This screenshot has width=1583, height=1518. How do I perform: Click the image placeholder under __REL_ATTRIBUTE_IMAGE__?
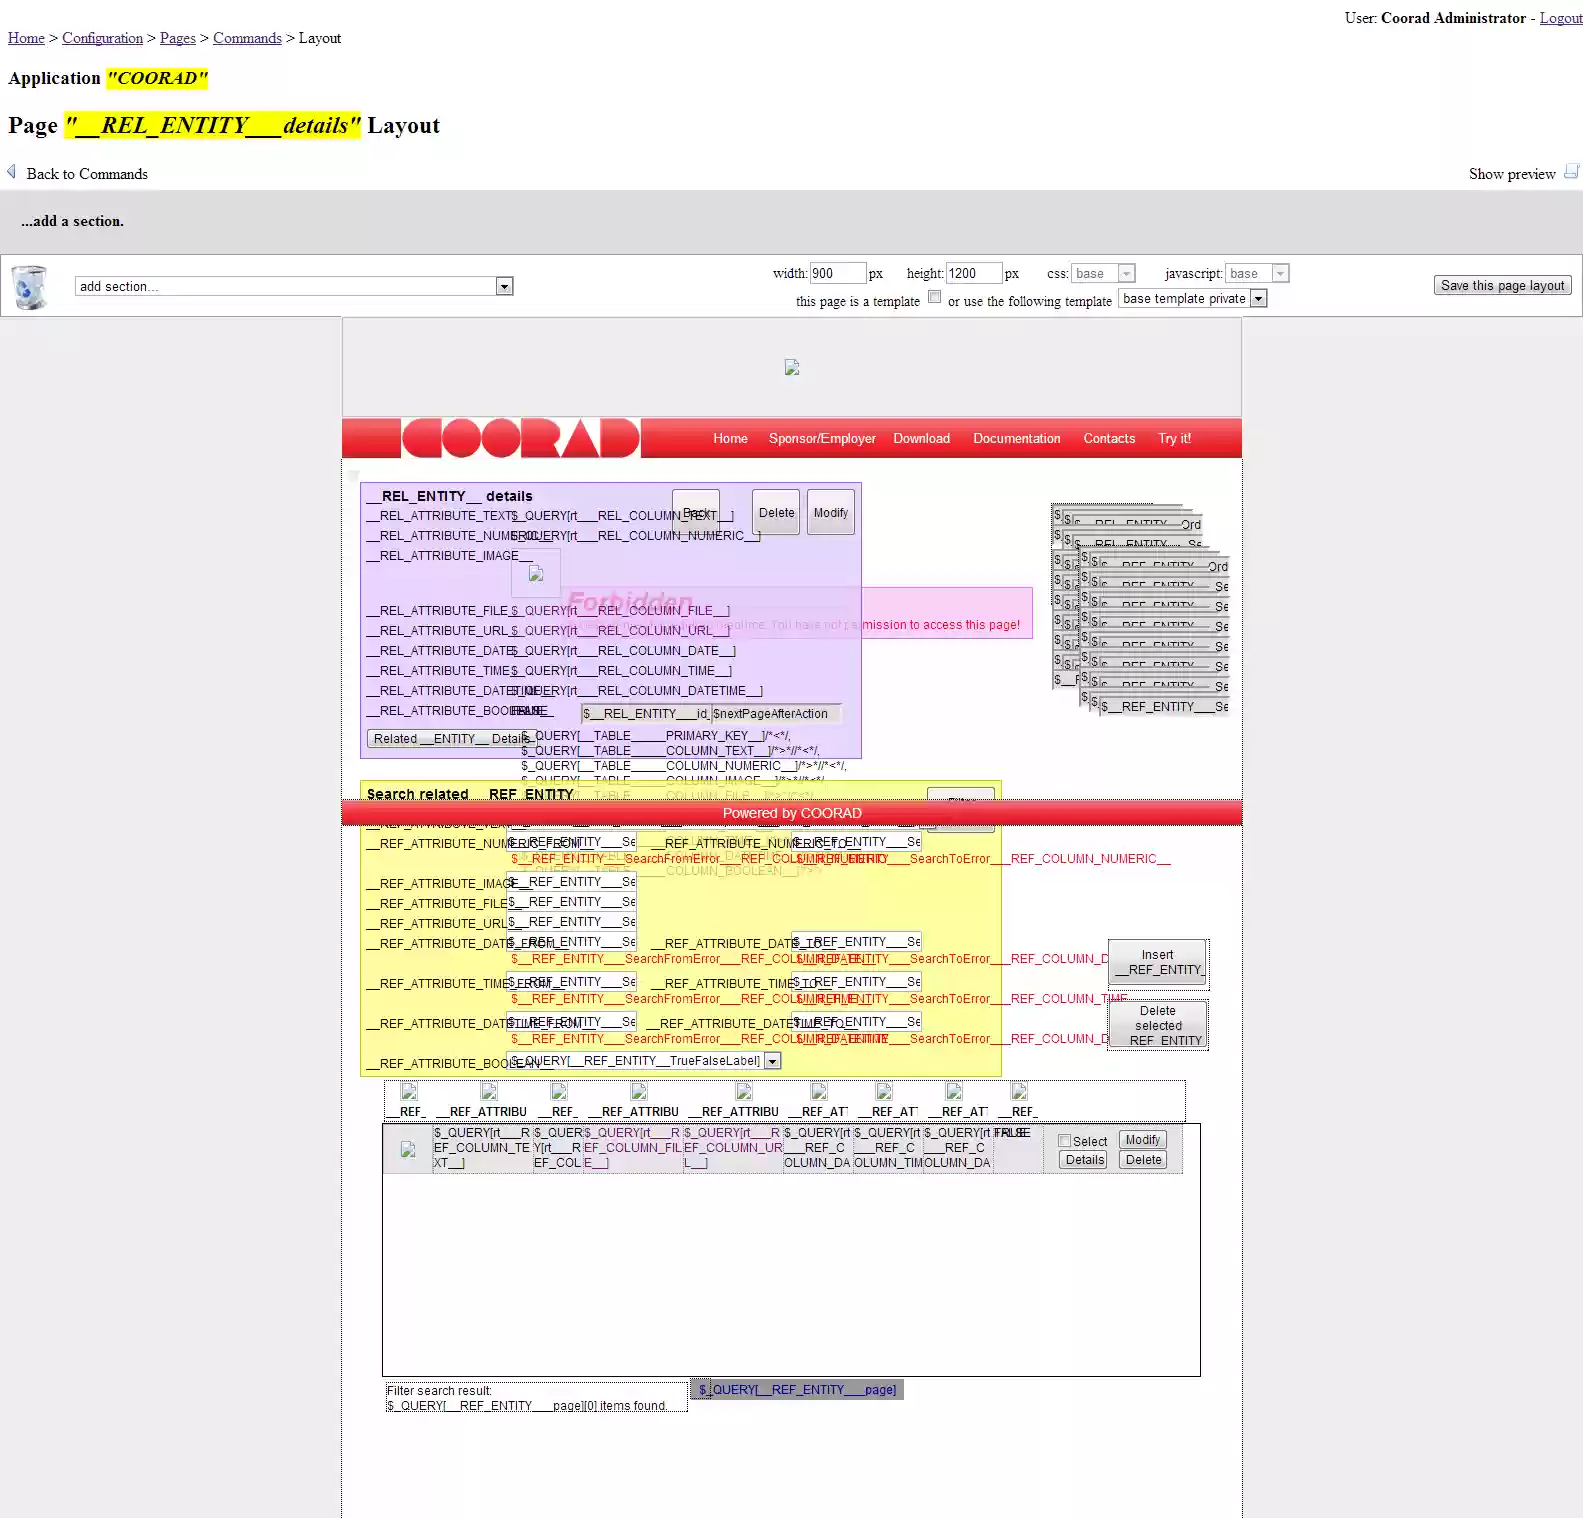[536, 574]
